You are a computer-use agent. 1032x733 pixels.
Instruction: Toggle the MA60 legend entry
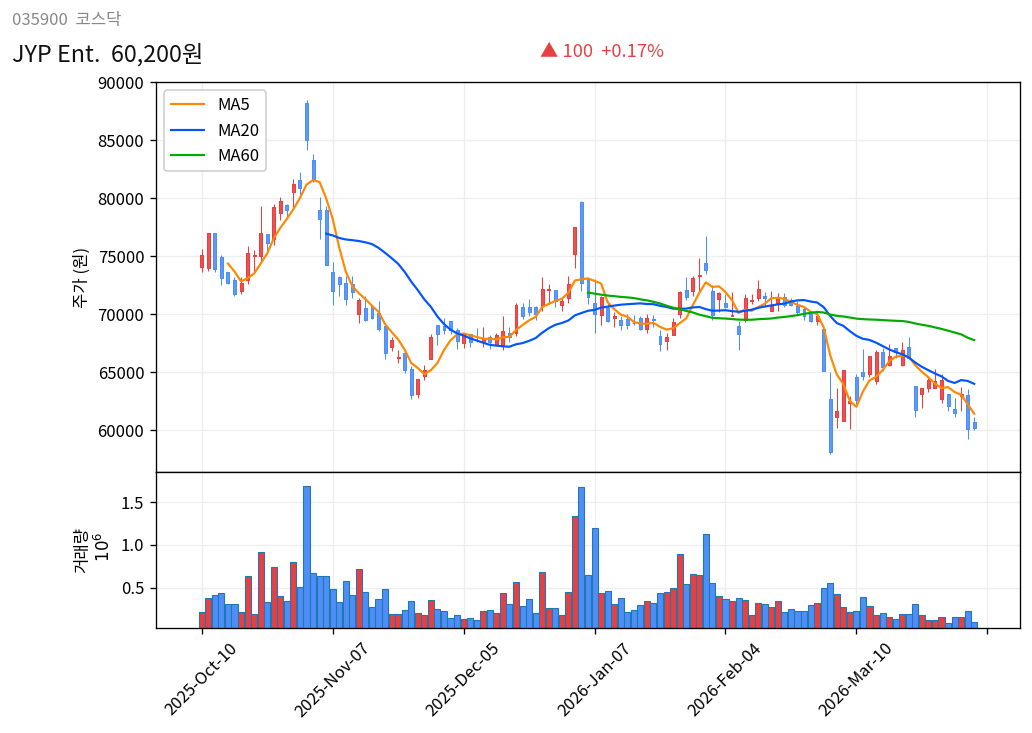pos(232,155)
